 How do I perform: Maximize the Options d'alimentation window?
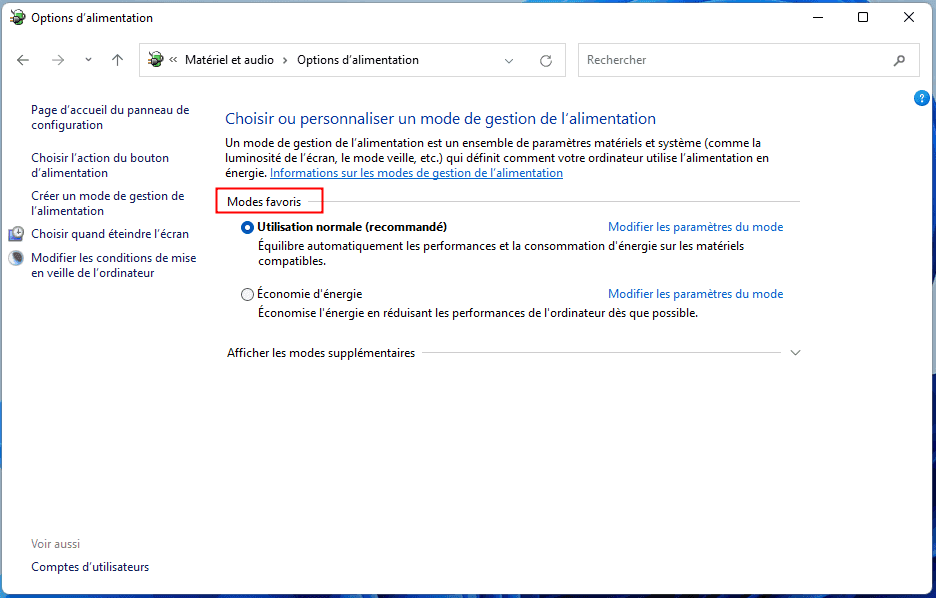(x=863, y=17)
